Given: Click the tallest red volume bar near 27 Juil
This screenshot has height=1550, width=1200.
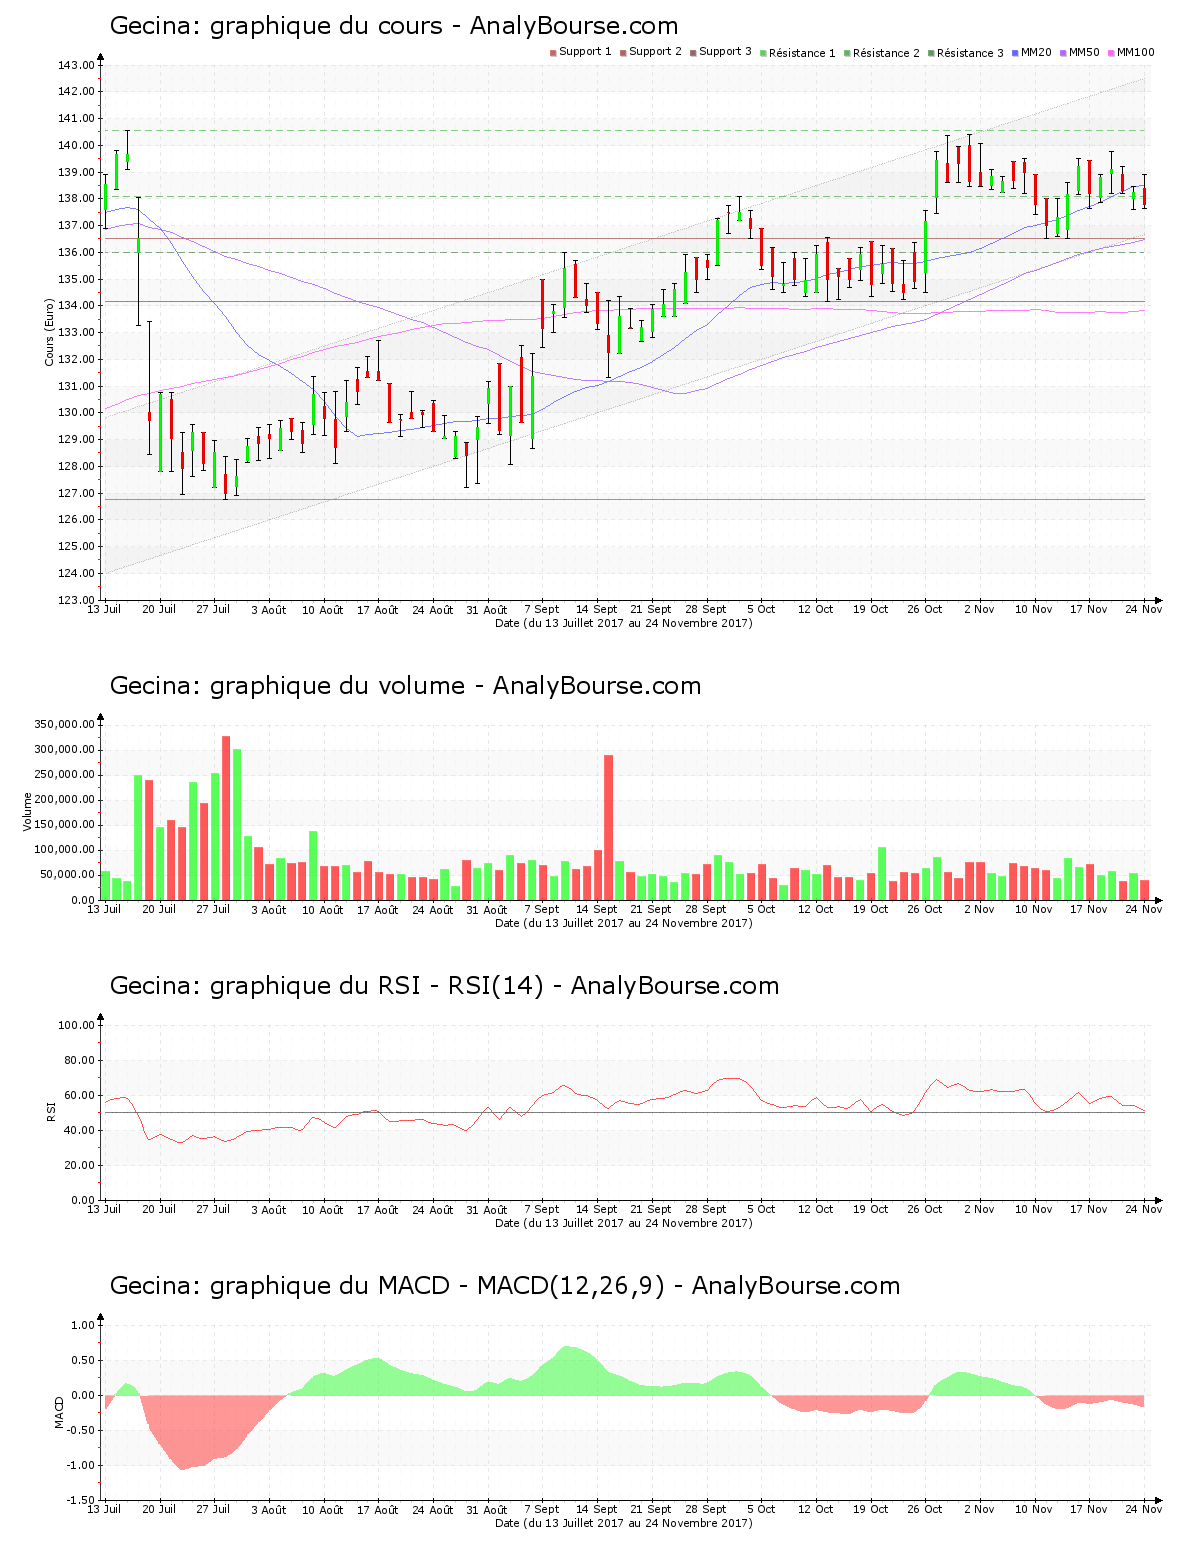Looking at the screenshot, I should point(226,818).
